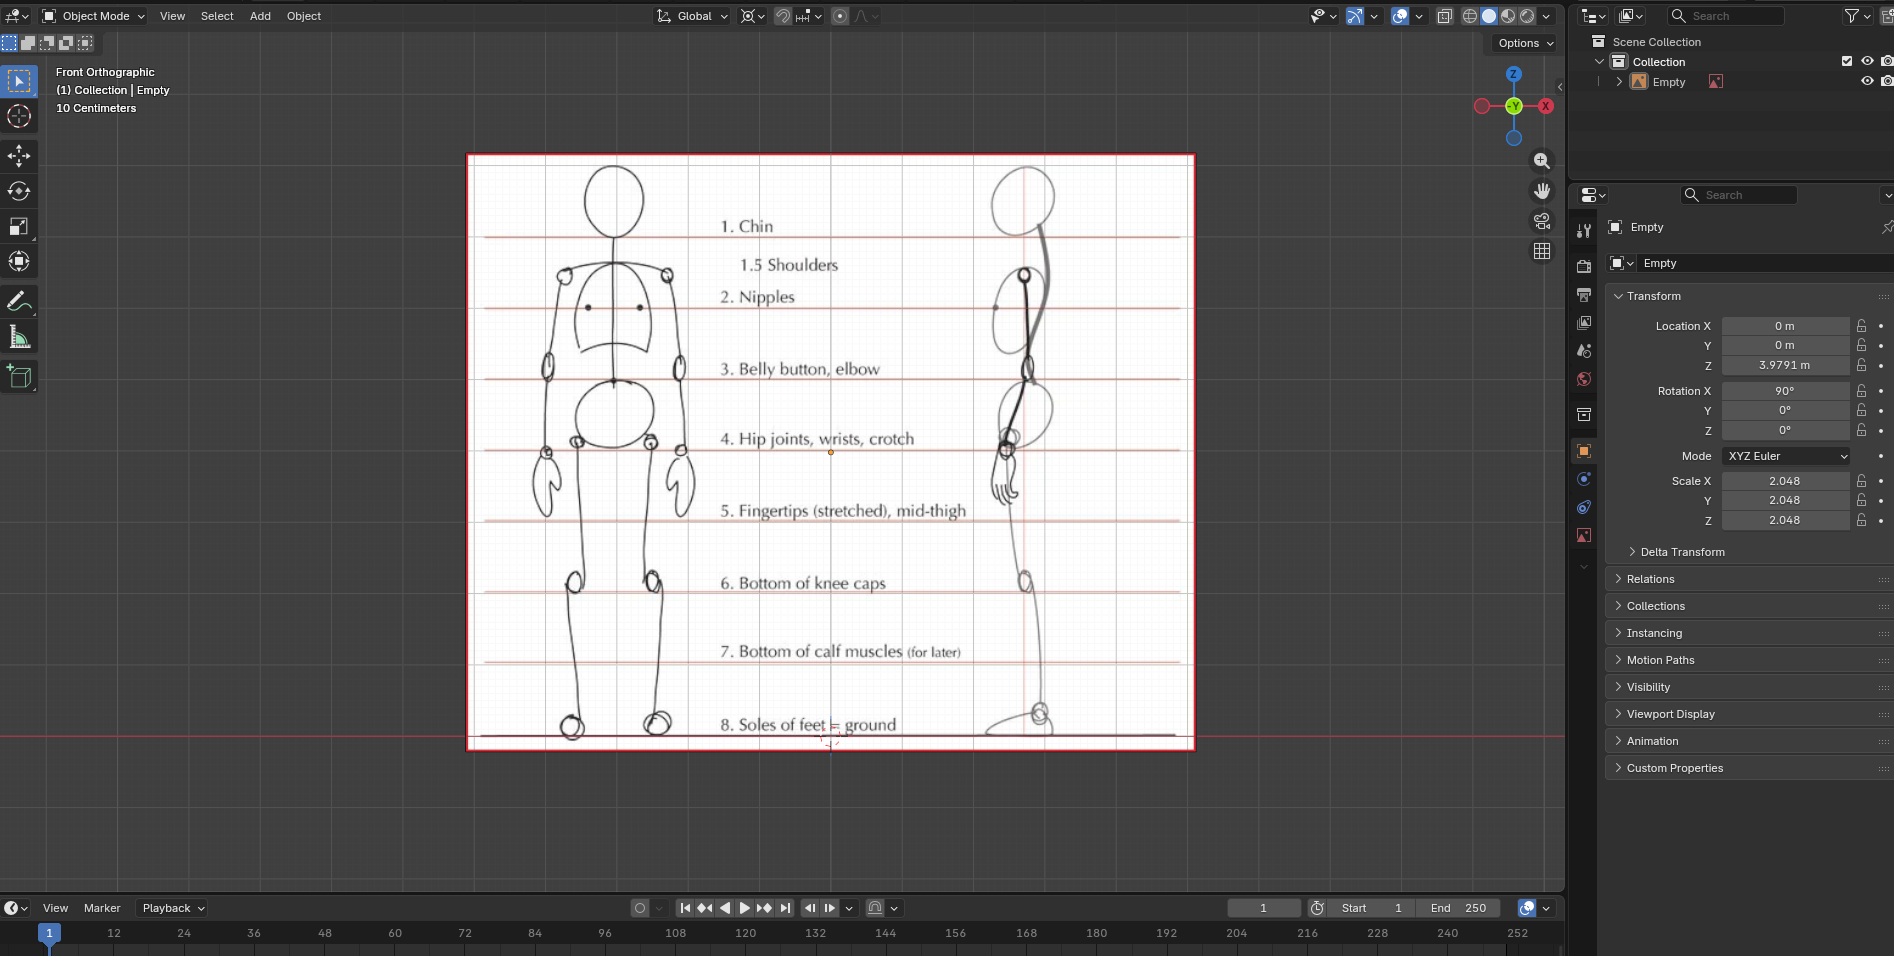Select the Move tool
Screen dimensions: 1894x956
coord(19,155)
